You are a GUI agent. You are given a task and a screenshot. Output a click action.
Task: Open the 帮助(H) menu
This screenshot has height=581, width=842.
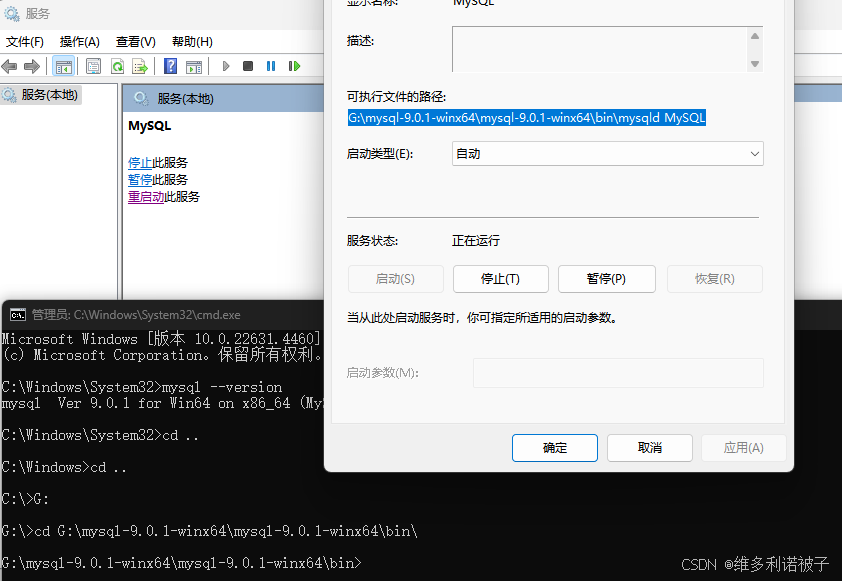[192, 42]
